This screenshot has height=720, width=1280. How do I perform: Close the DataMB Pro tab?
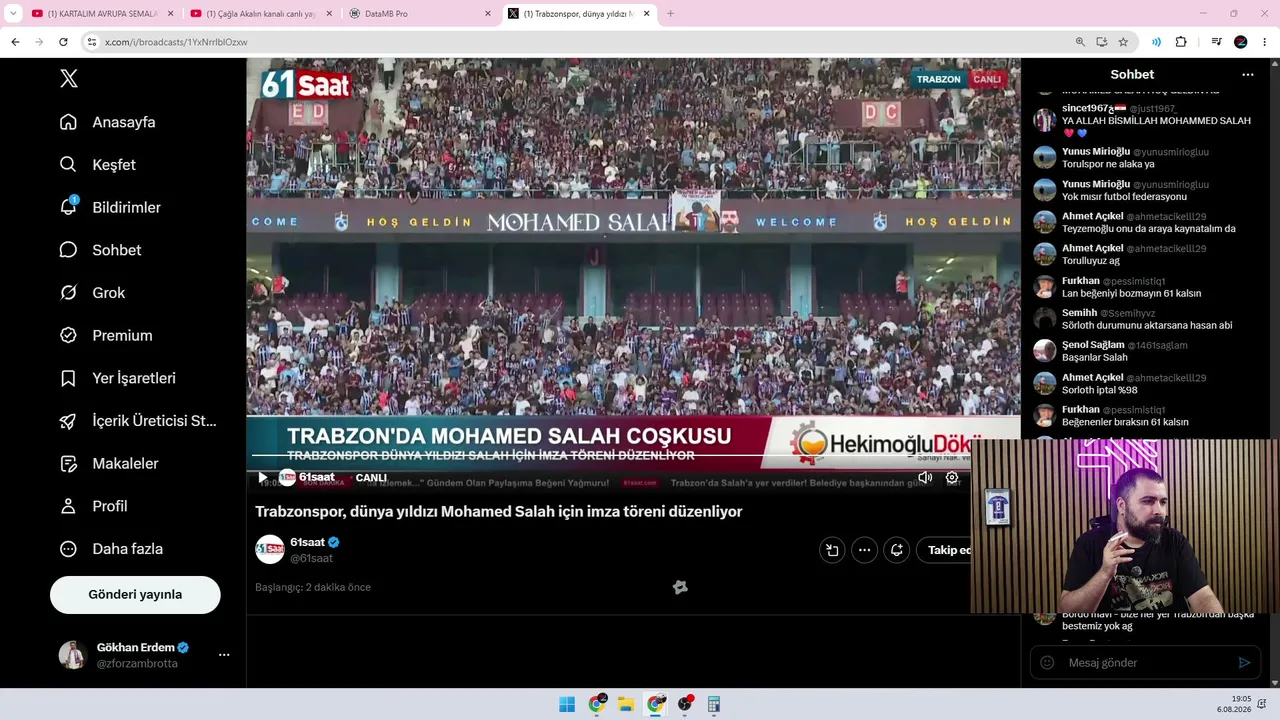(488, 14)
